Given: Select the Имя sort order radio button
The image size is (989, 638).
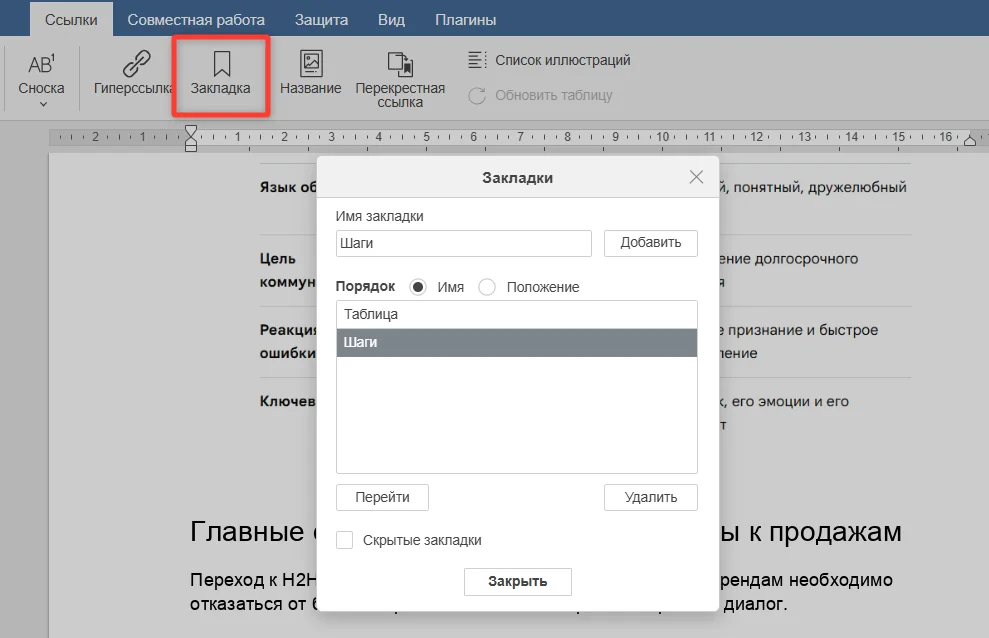Looking at the screenshot, I should (418, 287).
